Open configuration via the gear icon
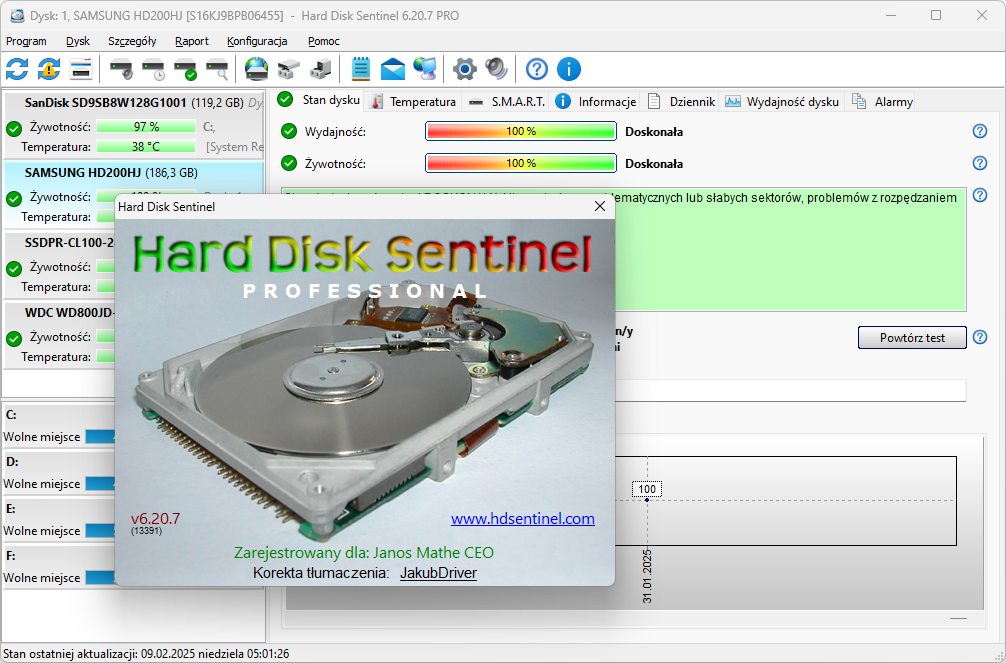This screenshot has width=1006, height=663. [465, 69]
